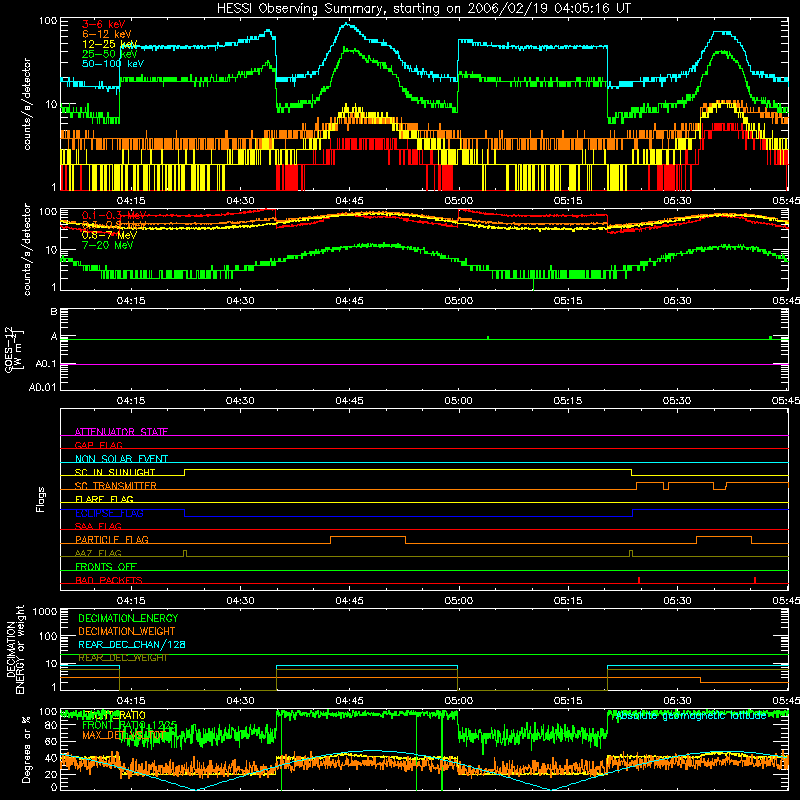This screenshot has height=800, width=800.
Task: Click the REAR_DEC_WEIGHT legend label
Action: click(x=123, y=658)
